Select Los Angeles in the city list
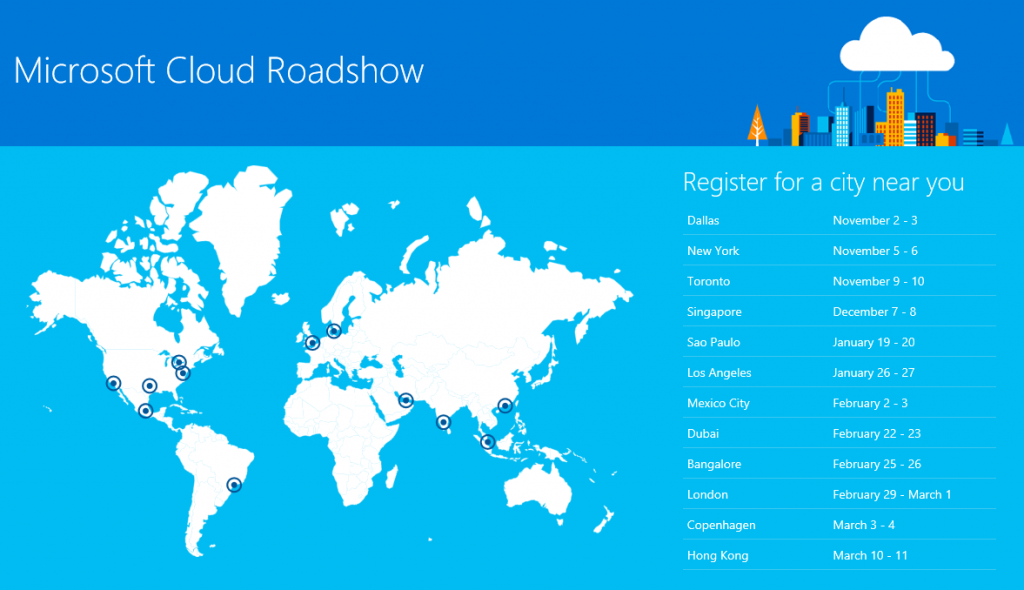 pos(719,373)
